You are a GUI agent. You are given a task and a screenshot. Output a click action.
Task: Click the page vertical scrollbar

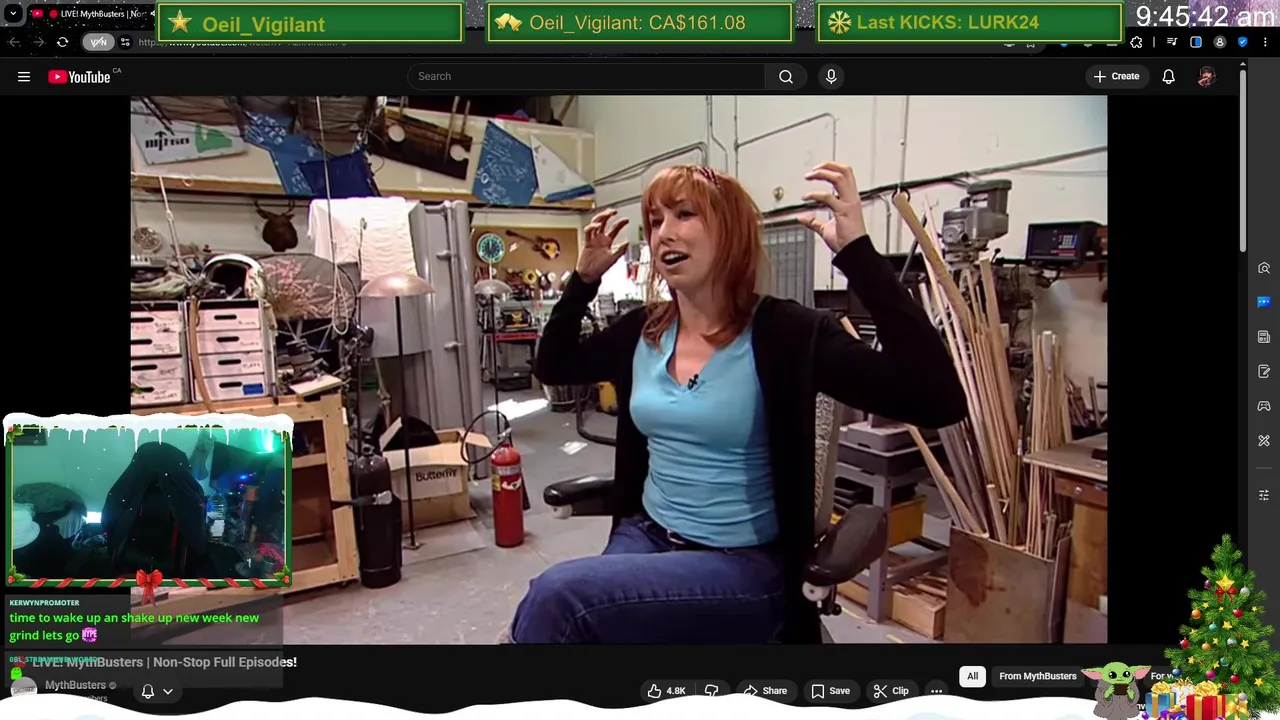tap(1243, 160)
